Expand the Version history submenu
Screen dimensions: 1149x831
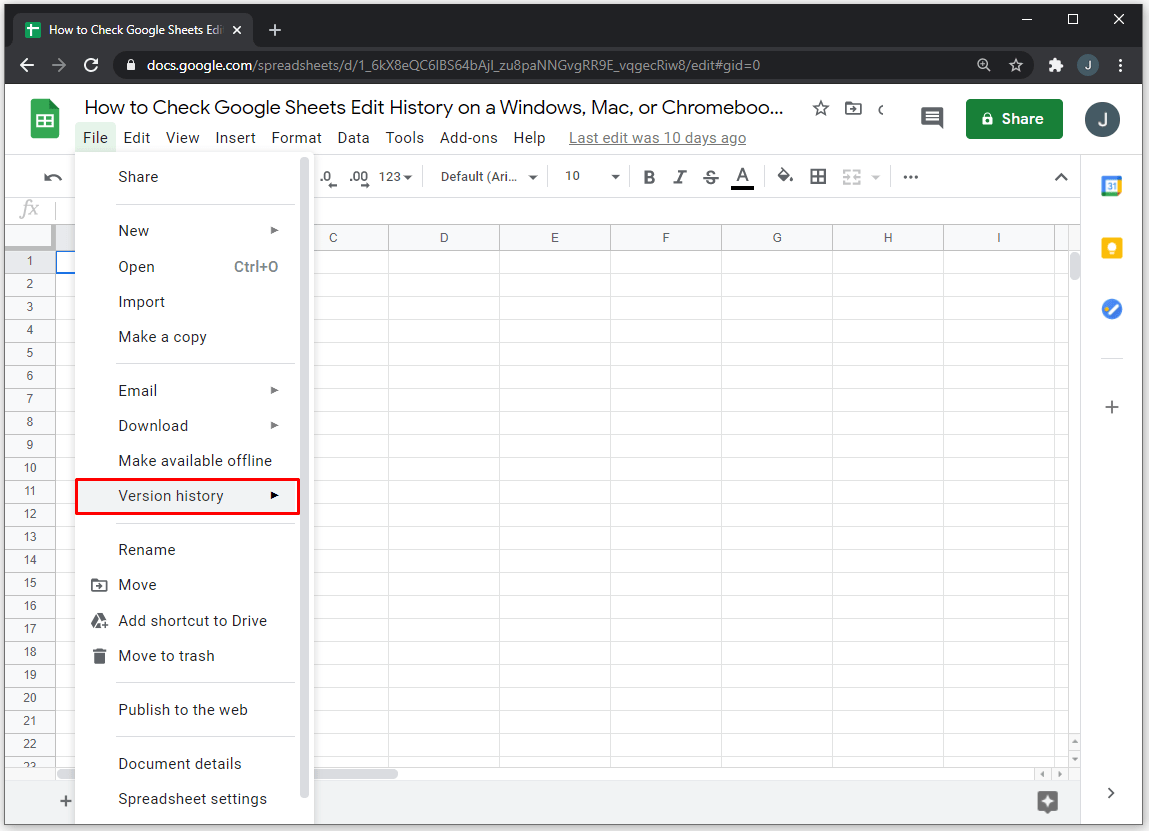pyautogui.click(x=187, y=496)
